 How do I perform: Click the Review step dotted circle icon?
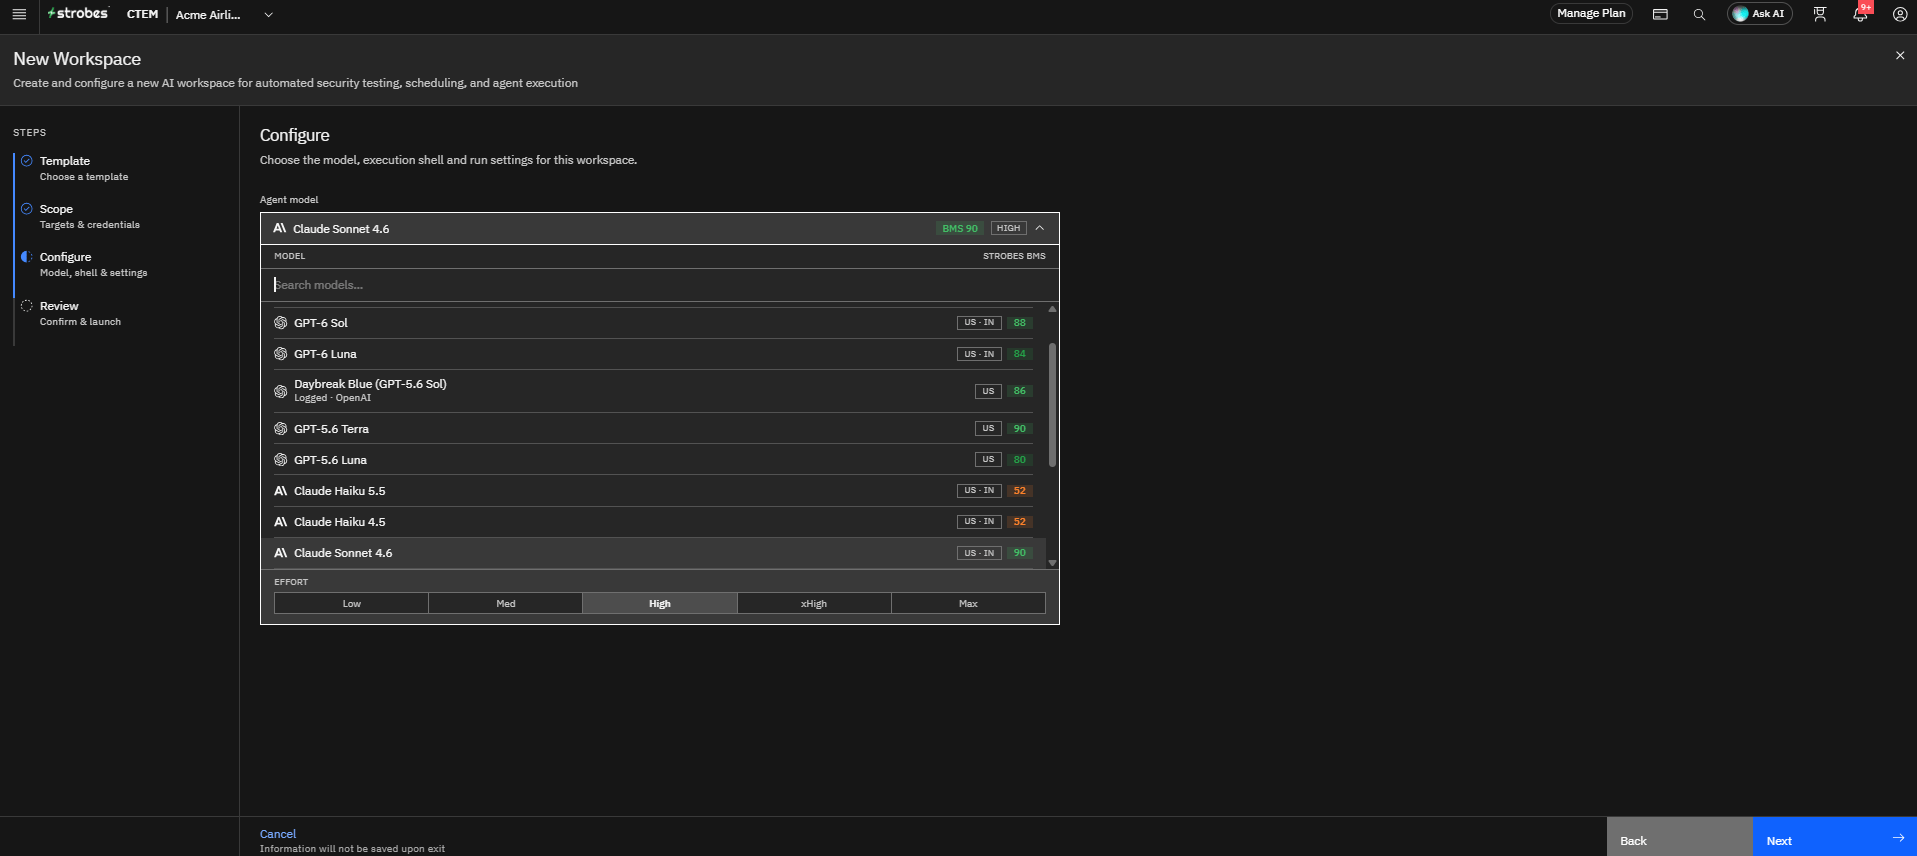(x=27, y=305)
